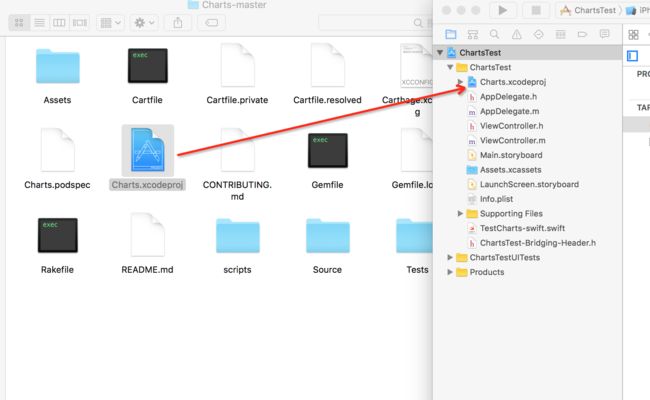This screenshot has width=650, height=400.
Task: Select the CONTRIBUTING.md file
Action: tap(237, 150)
